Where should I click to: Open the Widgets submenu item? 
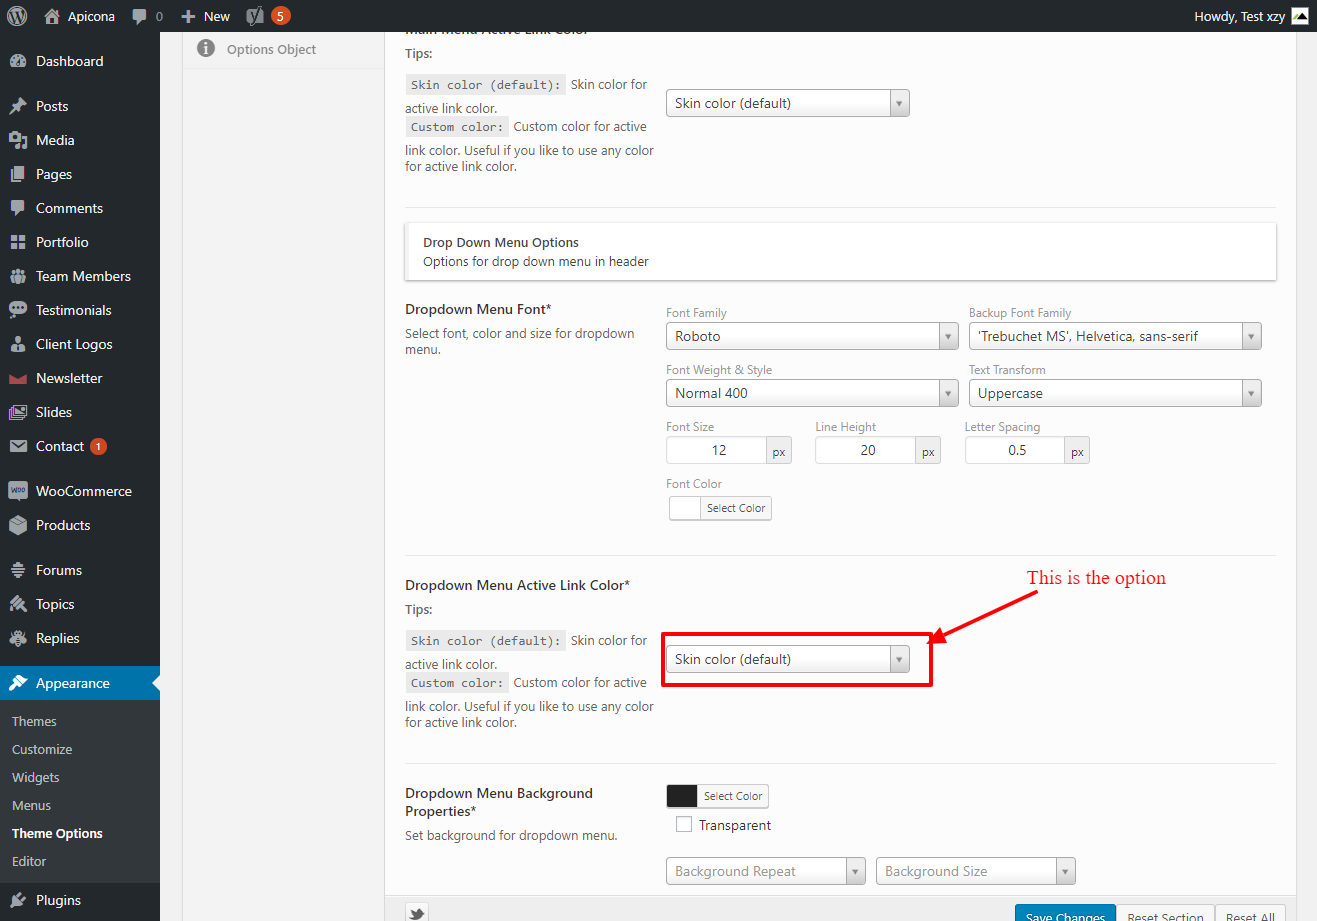pos(36,777)
